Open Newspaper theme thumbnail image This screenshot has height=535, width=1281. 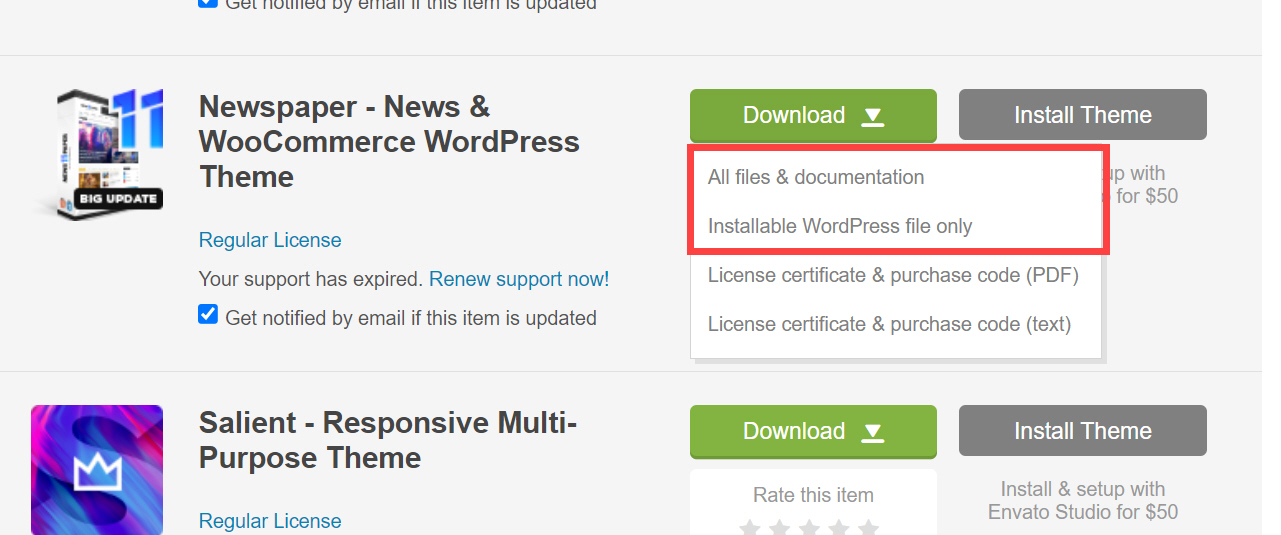97,153
